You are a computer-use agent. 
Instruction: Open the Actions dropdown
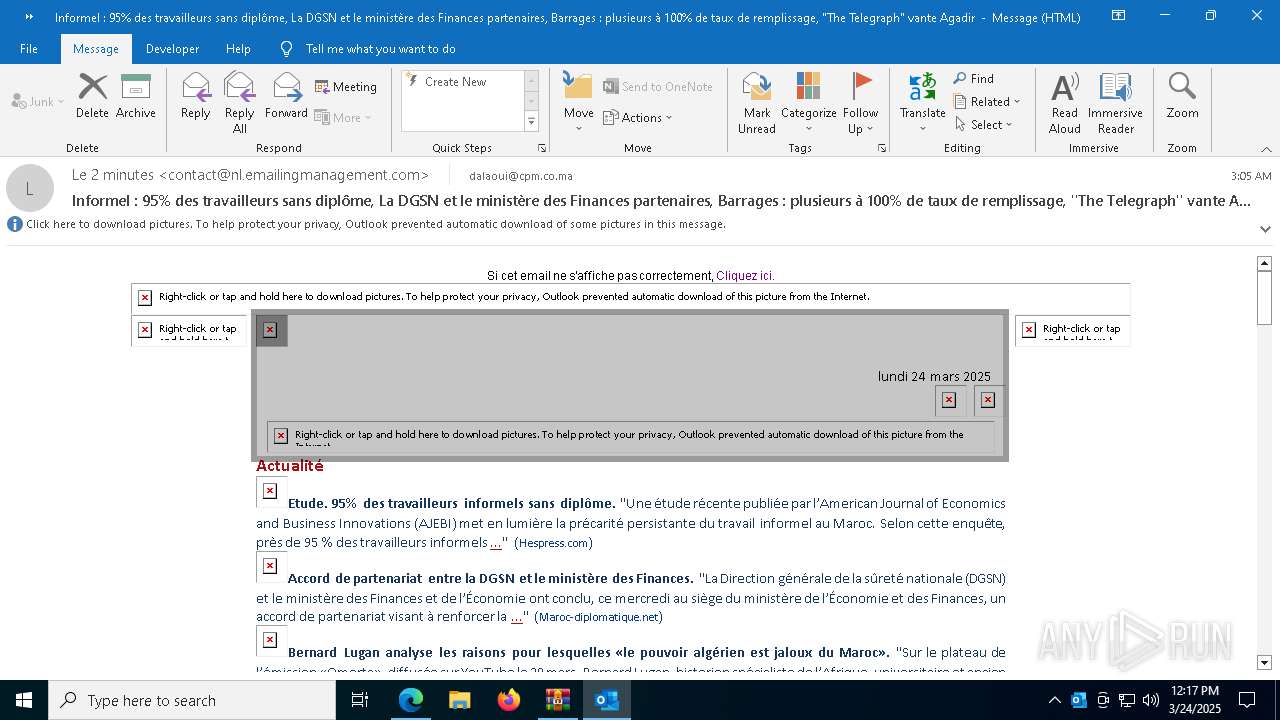point(638,117)
